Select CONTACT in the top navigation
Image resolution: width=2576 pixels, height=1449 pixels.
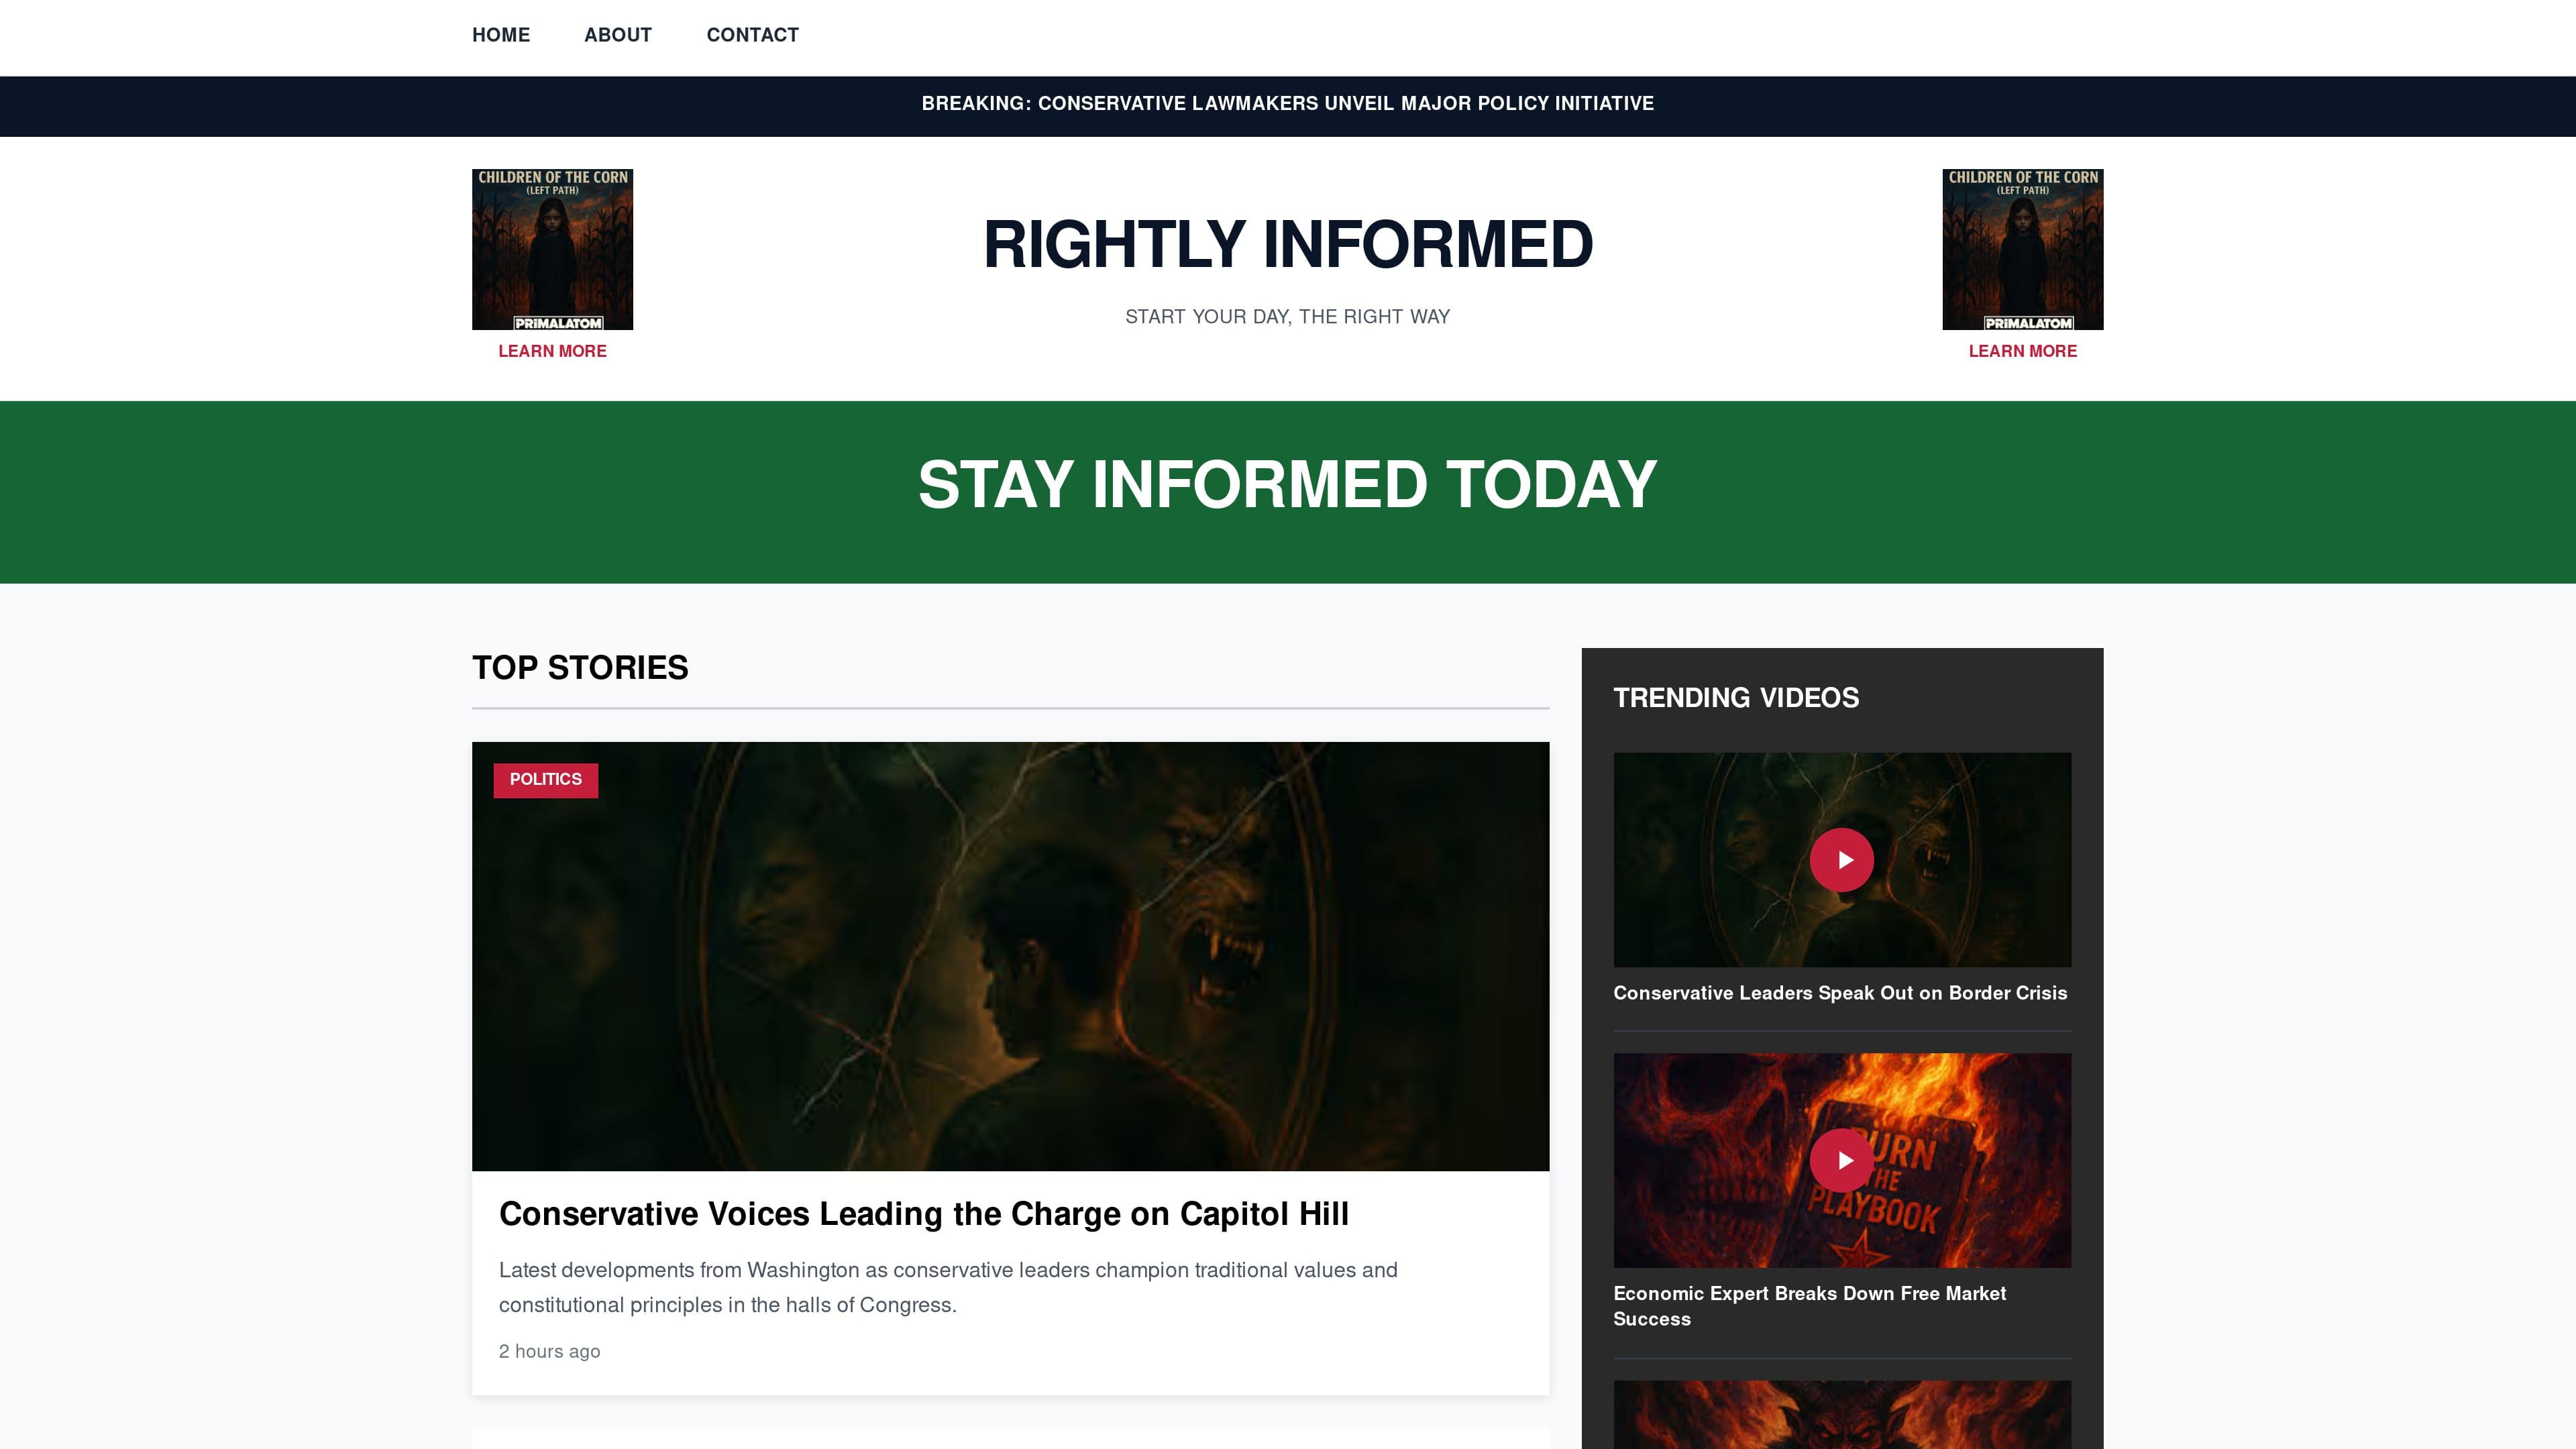click(753, 34)
